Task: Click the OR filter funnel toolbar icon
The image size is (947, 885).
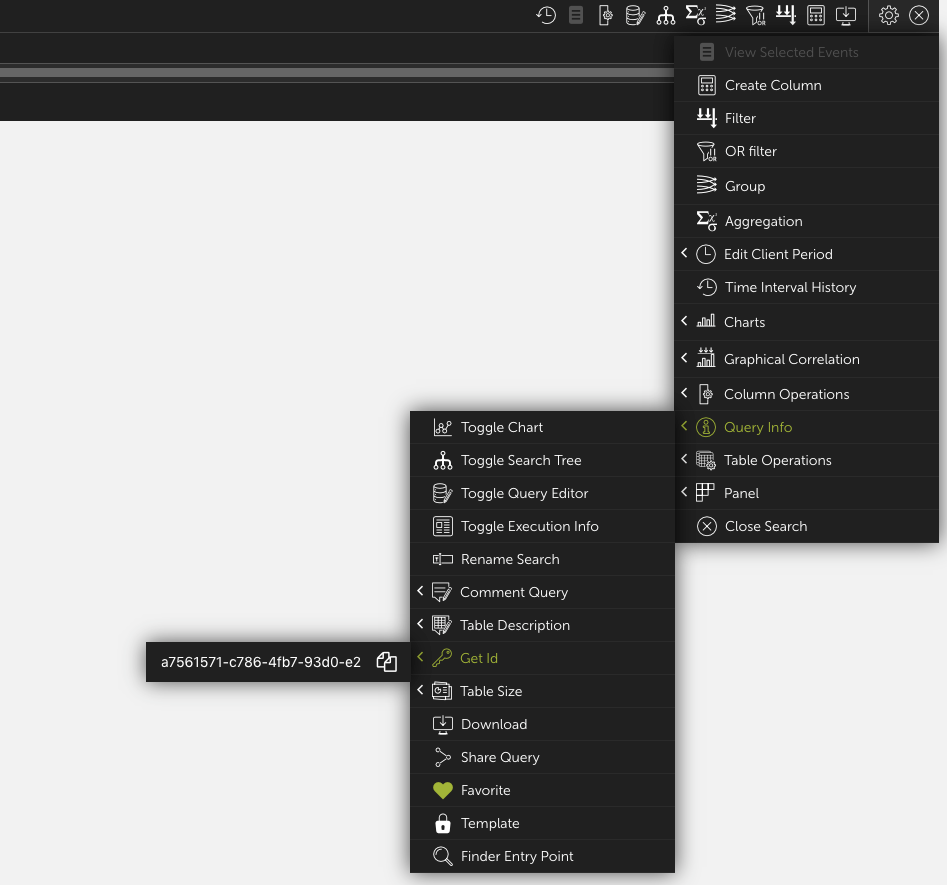Action: (x=756, y=15)
